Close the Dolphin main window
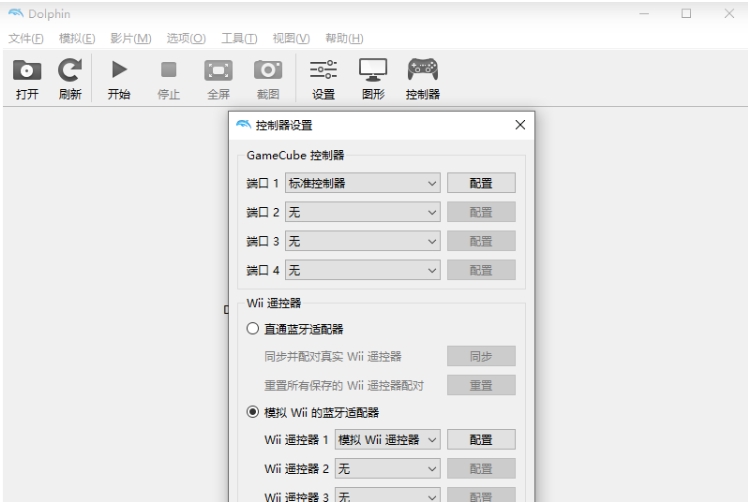 [x=729, y=13]
